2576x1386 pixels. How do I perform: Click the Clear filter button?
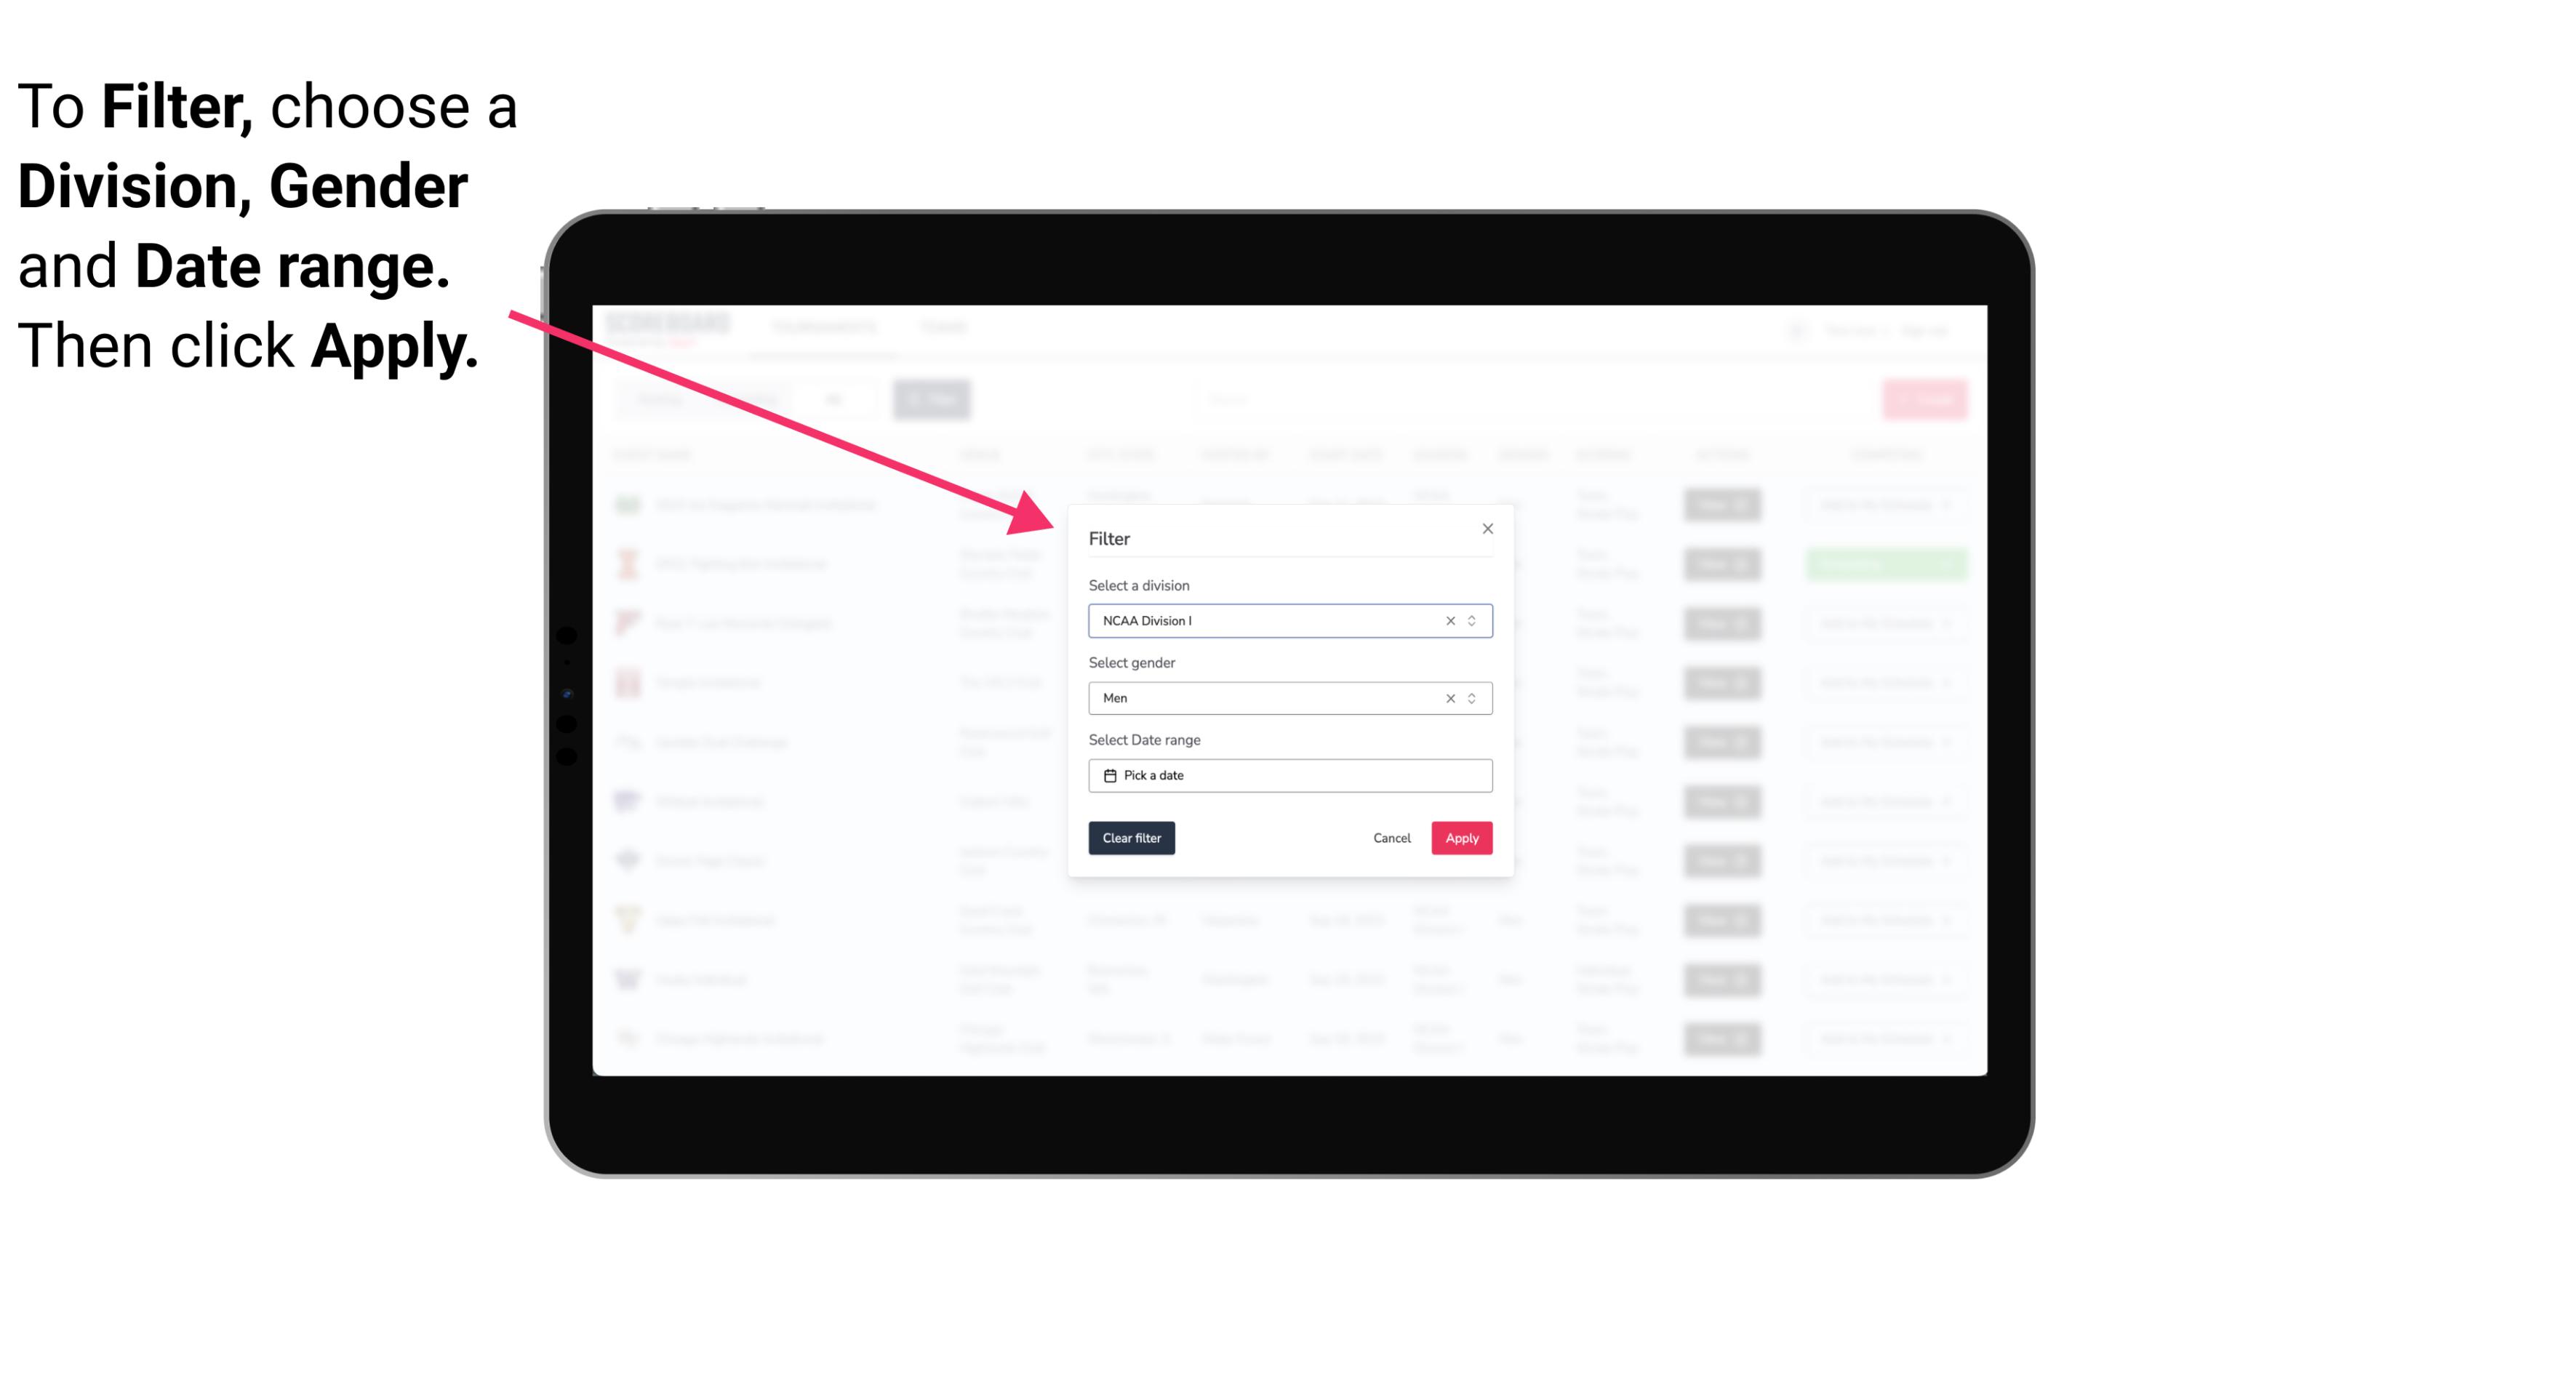click(1132, 838)
